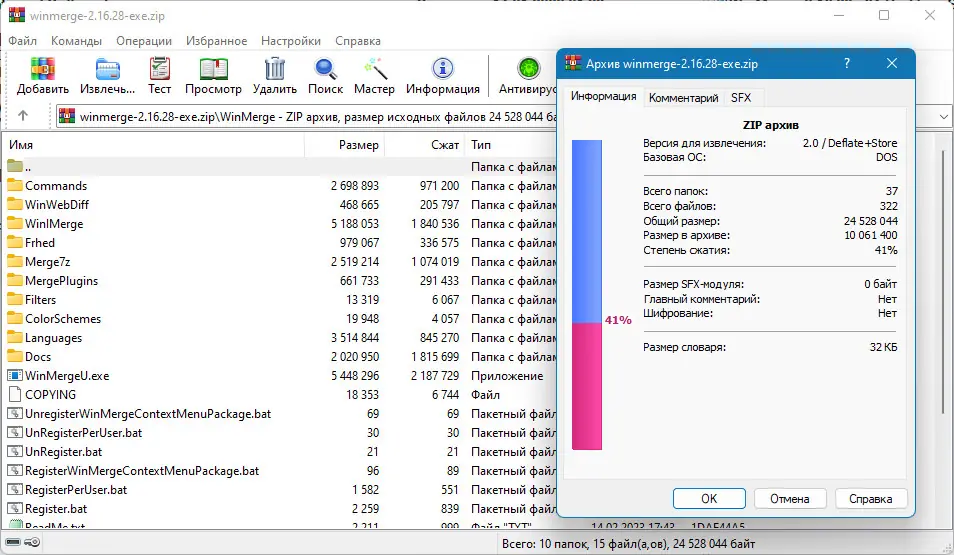Launch the Мастер (Wizard) tool

point(374,76)
